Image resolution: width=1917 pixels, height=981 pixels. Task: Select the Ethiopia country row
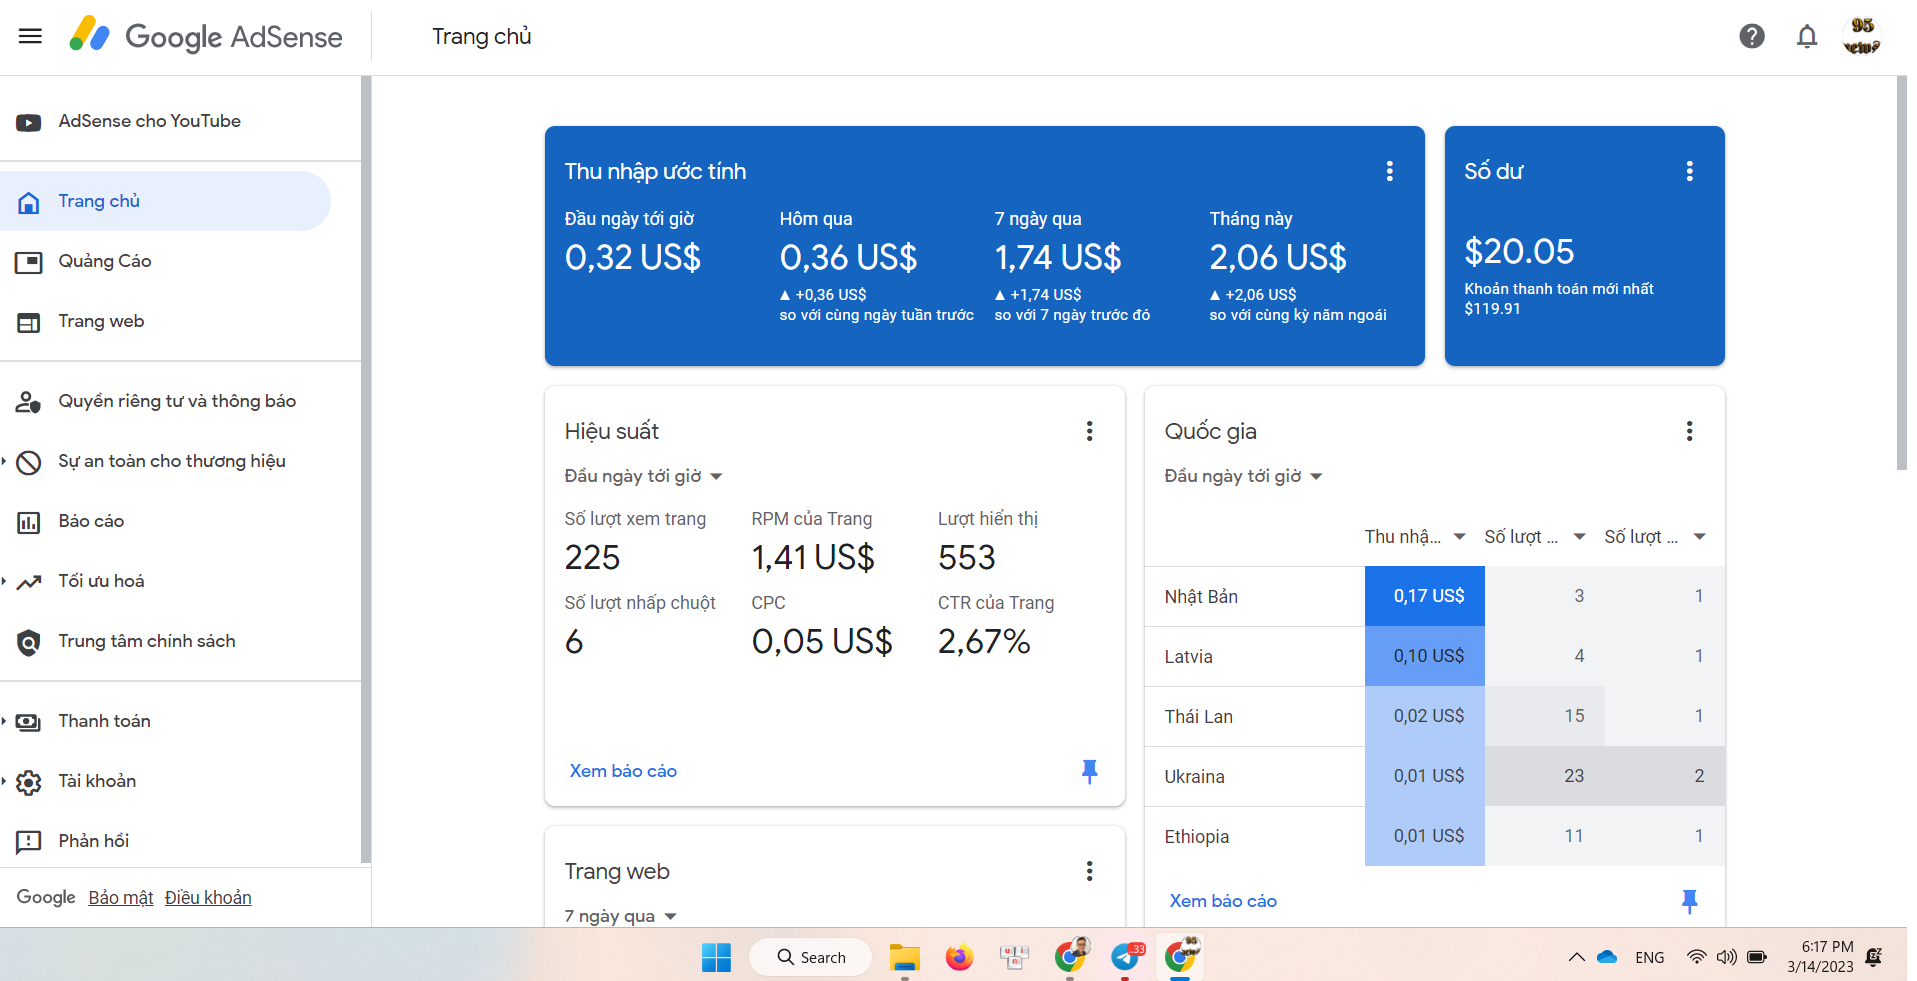1435,836
